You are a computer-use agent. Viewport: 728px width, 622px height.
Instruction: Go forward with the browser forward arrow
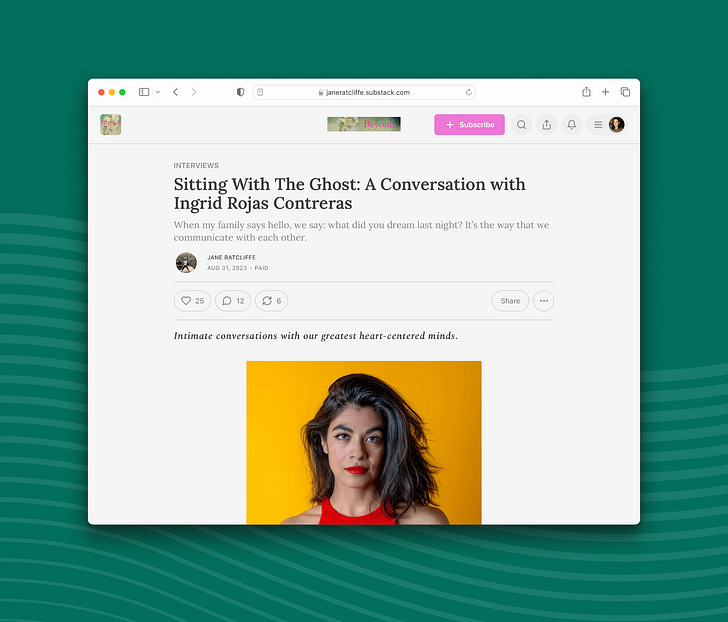(x=194, y=92)
